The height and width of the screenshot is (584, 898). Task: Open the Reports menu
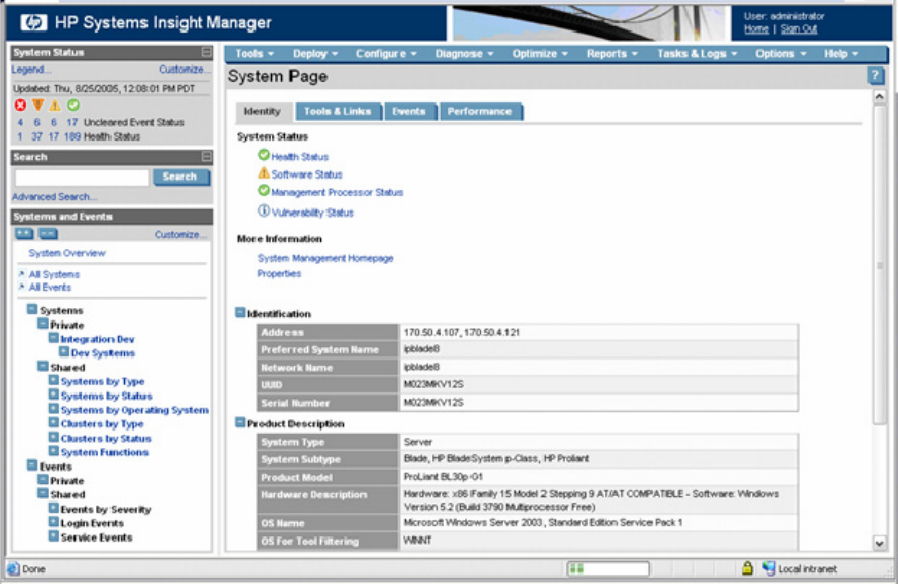(x=612, y=54)
